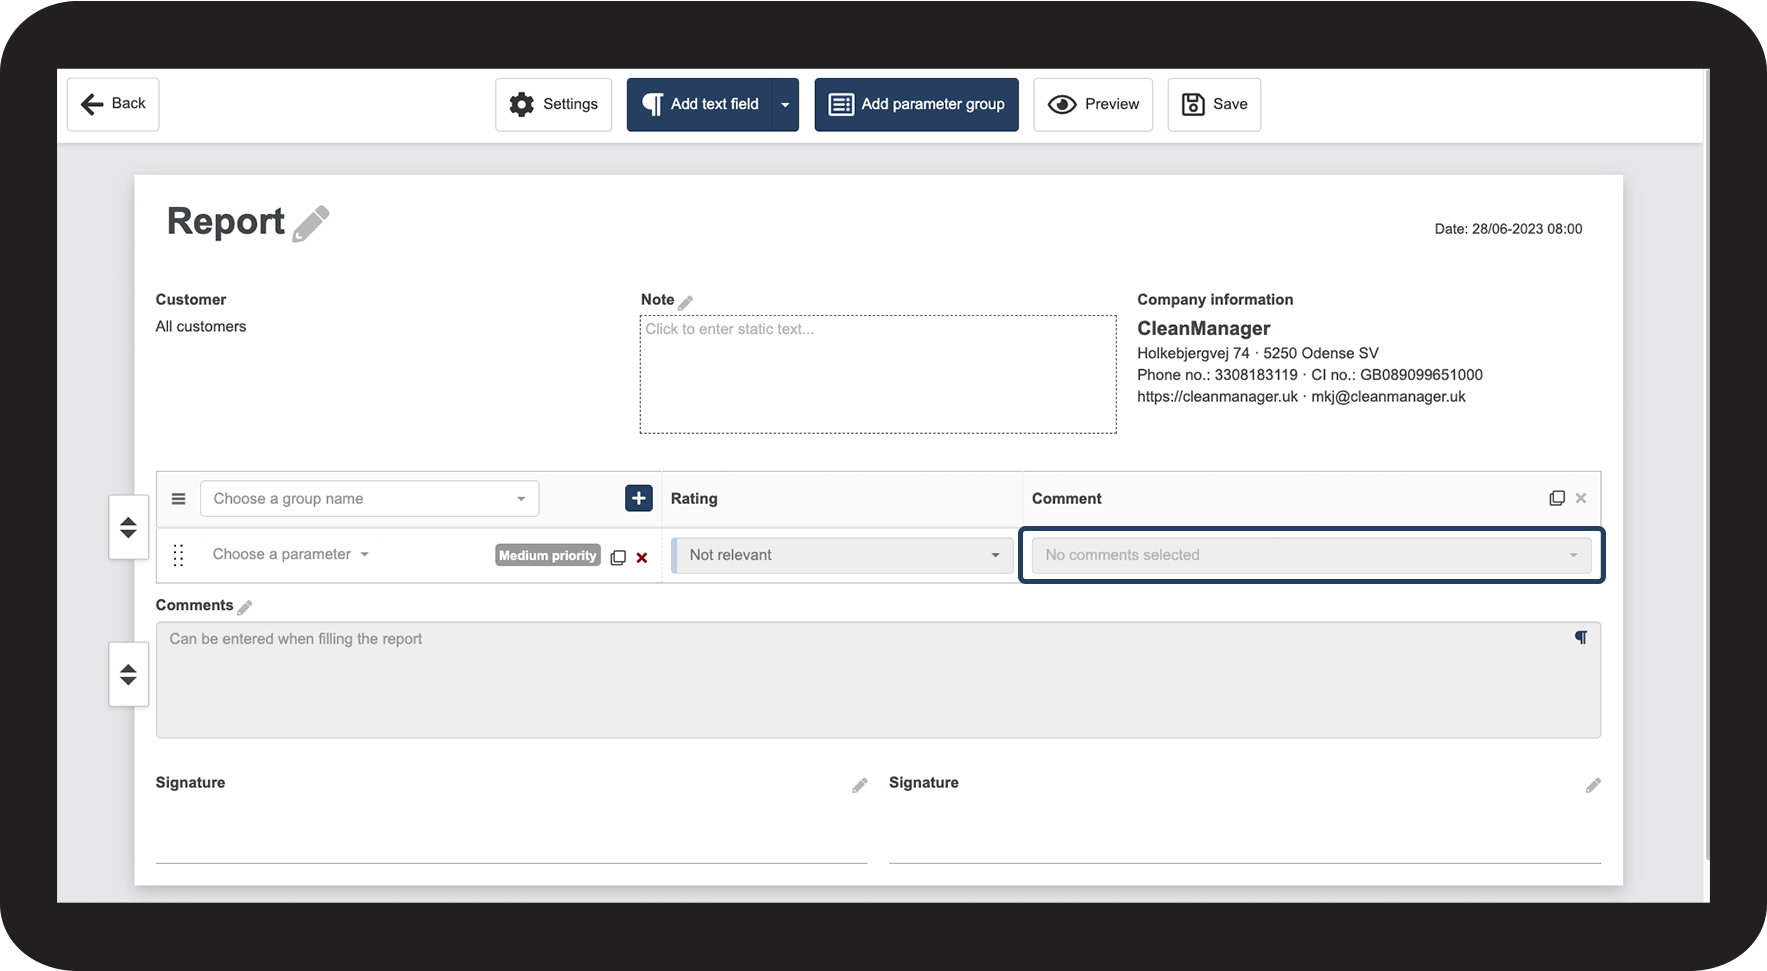
Task: Click Add text field button
Action: click(700, 104)
